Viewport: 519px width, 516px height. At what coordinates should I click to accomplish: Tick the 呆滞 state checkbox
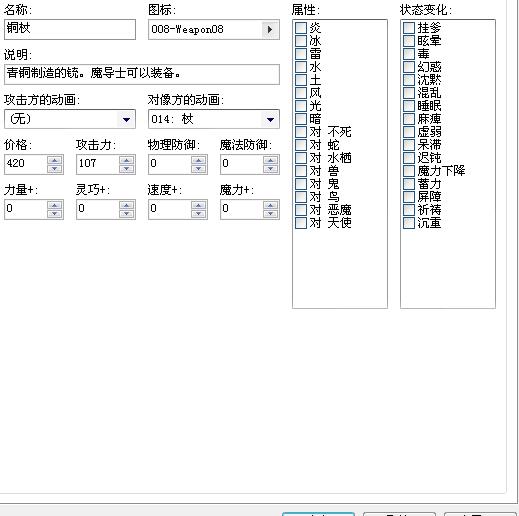409,145
